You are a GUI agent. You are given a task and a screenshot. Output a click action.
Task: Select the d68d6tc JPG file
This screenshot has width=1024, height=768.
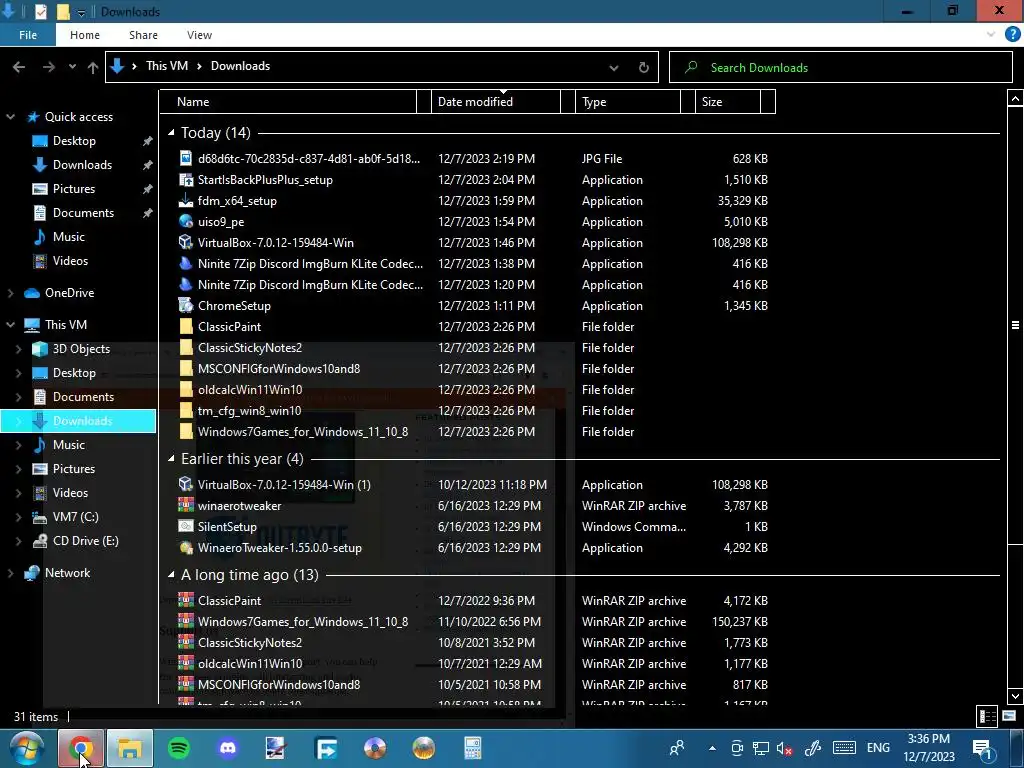(x=309, y=159)
